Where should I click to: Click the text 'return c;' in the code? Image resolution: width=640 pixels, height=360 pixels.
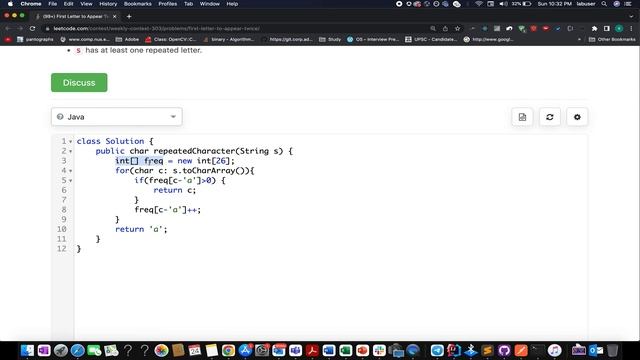coord(175,190)
